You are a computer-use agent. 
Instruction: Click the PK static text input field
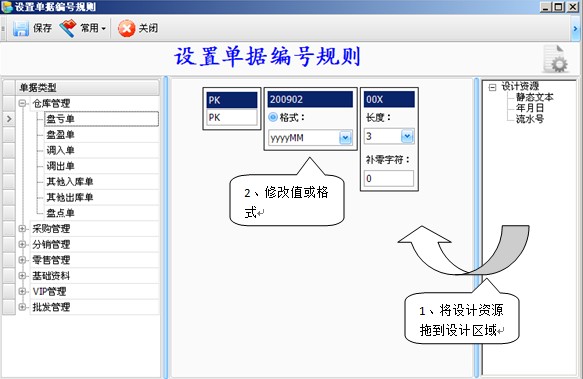232,118
